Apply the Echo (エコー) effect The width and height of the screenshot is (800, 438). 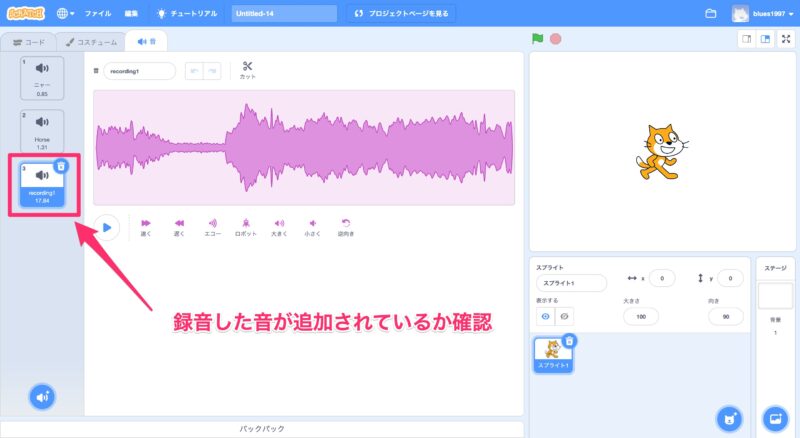212,226
